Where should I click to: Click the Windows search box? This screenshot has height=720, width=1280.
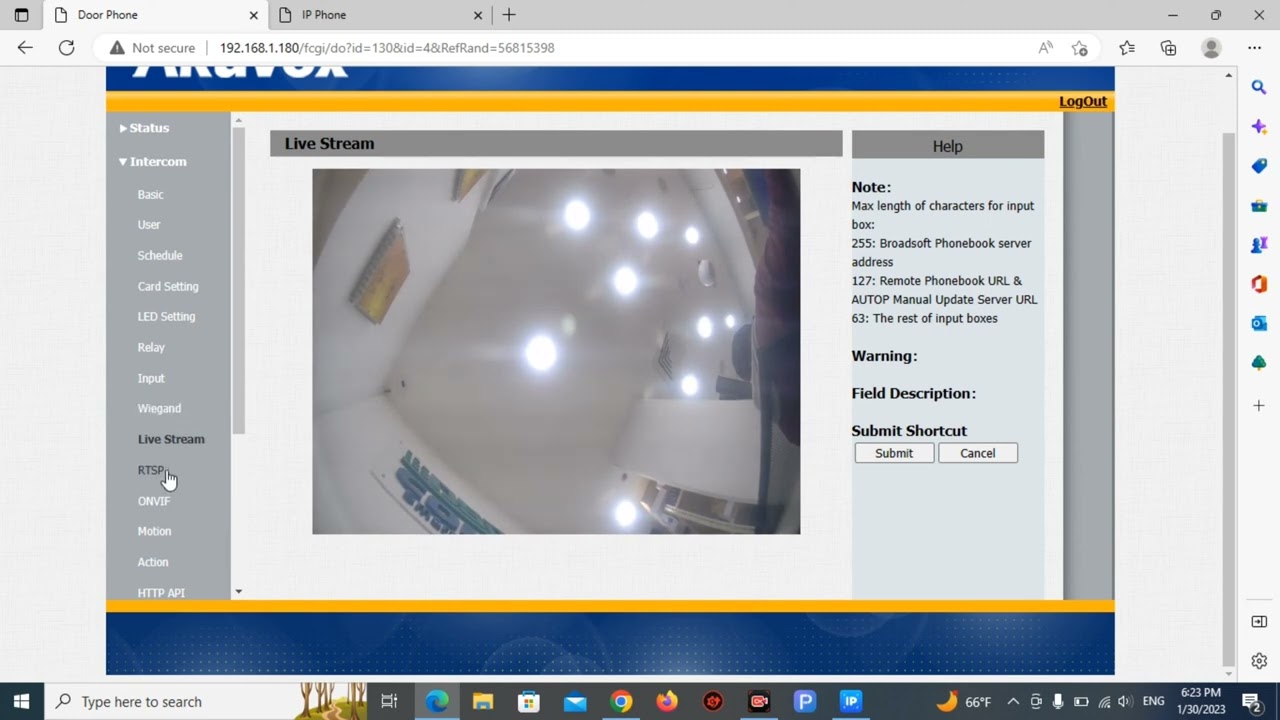205,701
